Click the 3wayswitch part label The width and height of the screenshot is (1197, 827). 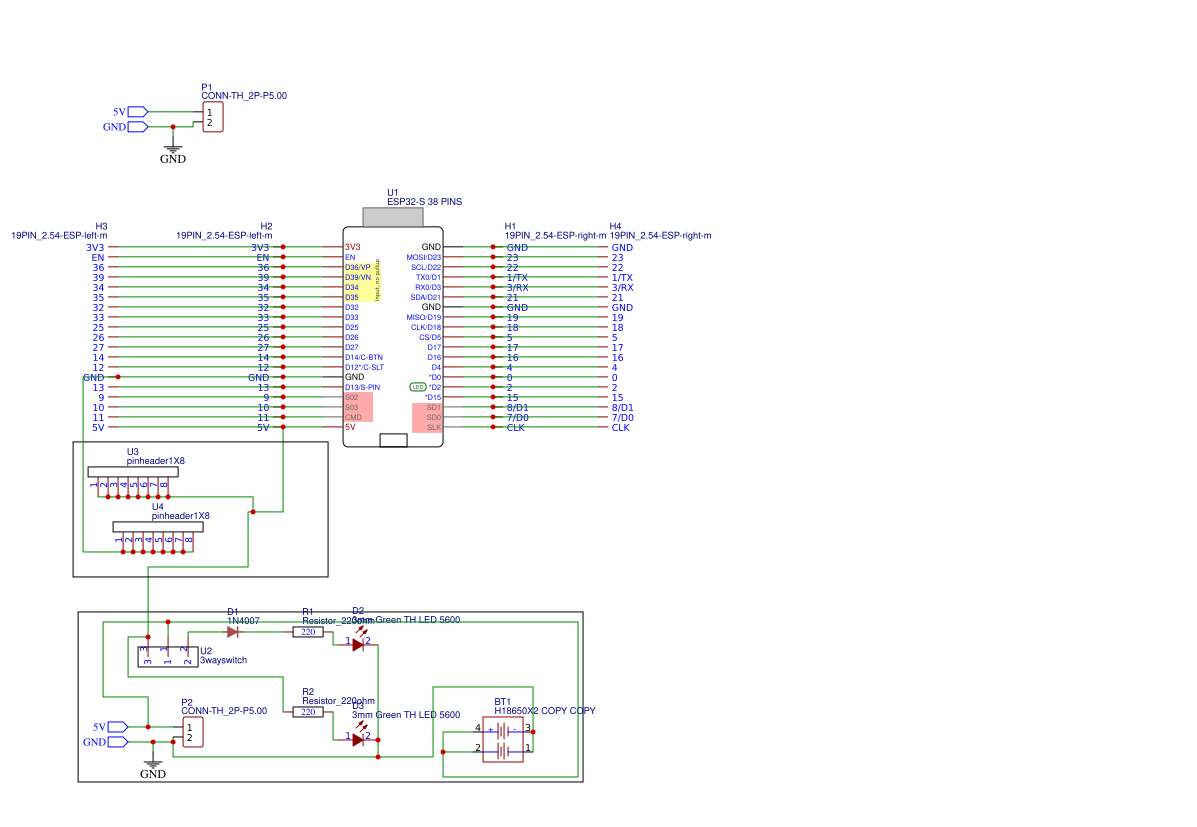(224, 661)
